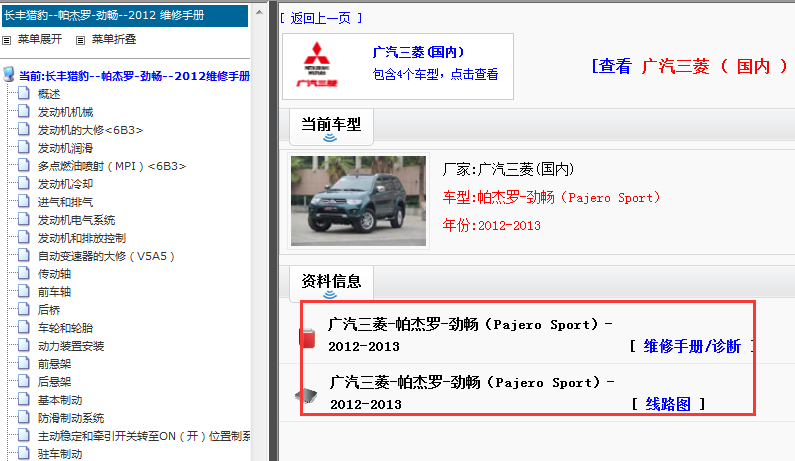This screenshot has width=795, height=461.
Task: Open the 维修手册/诊断 link
Action: (692, 346)
